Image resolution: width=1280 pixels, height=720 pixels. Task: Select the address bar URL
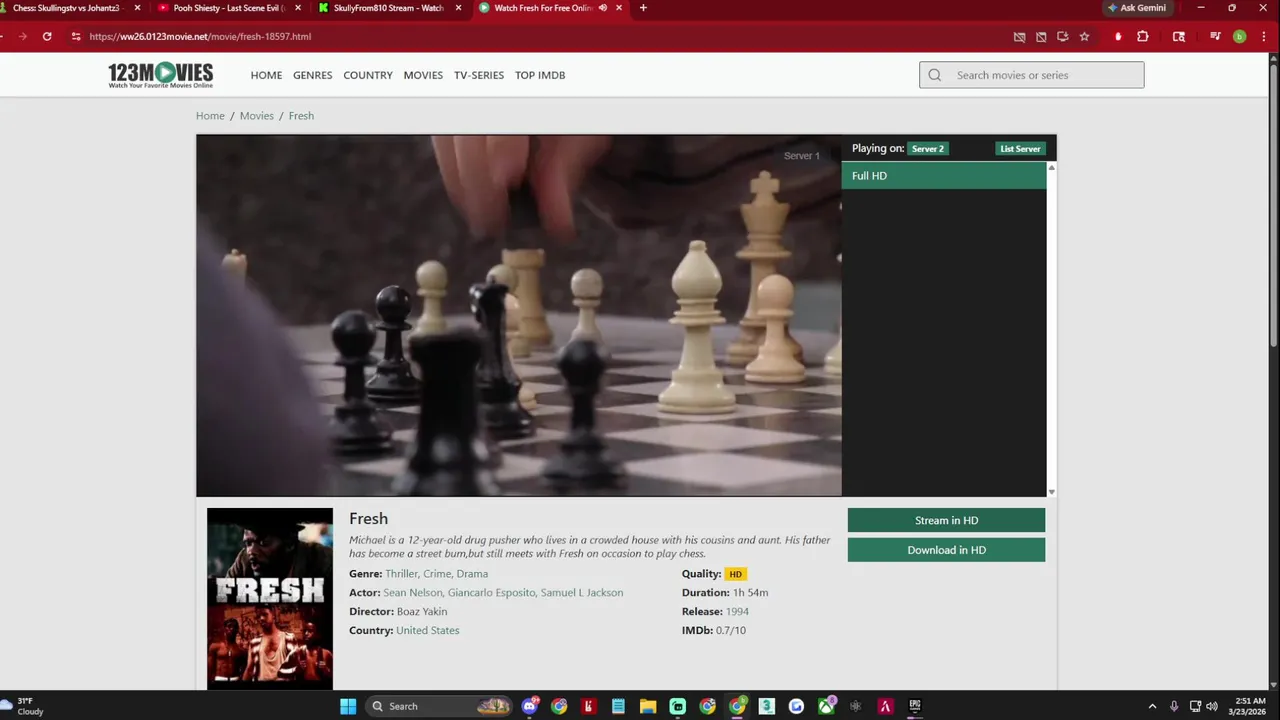(x=200, y=36)
